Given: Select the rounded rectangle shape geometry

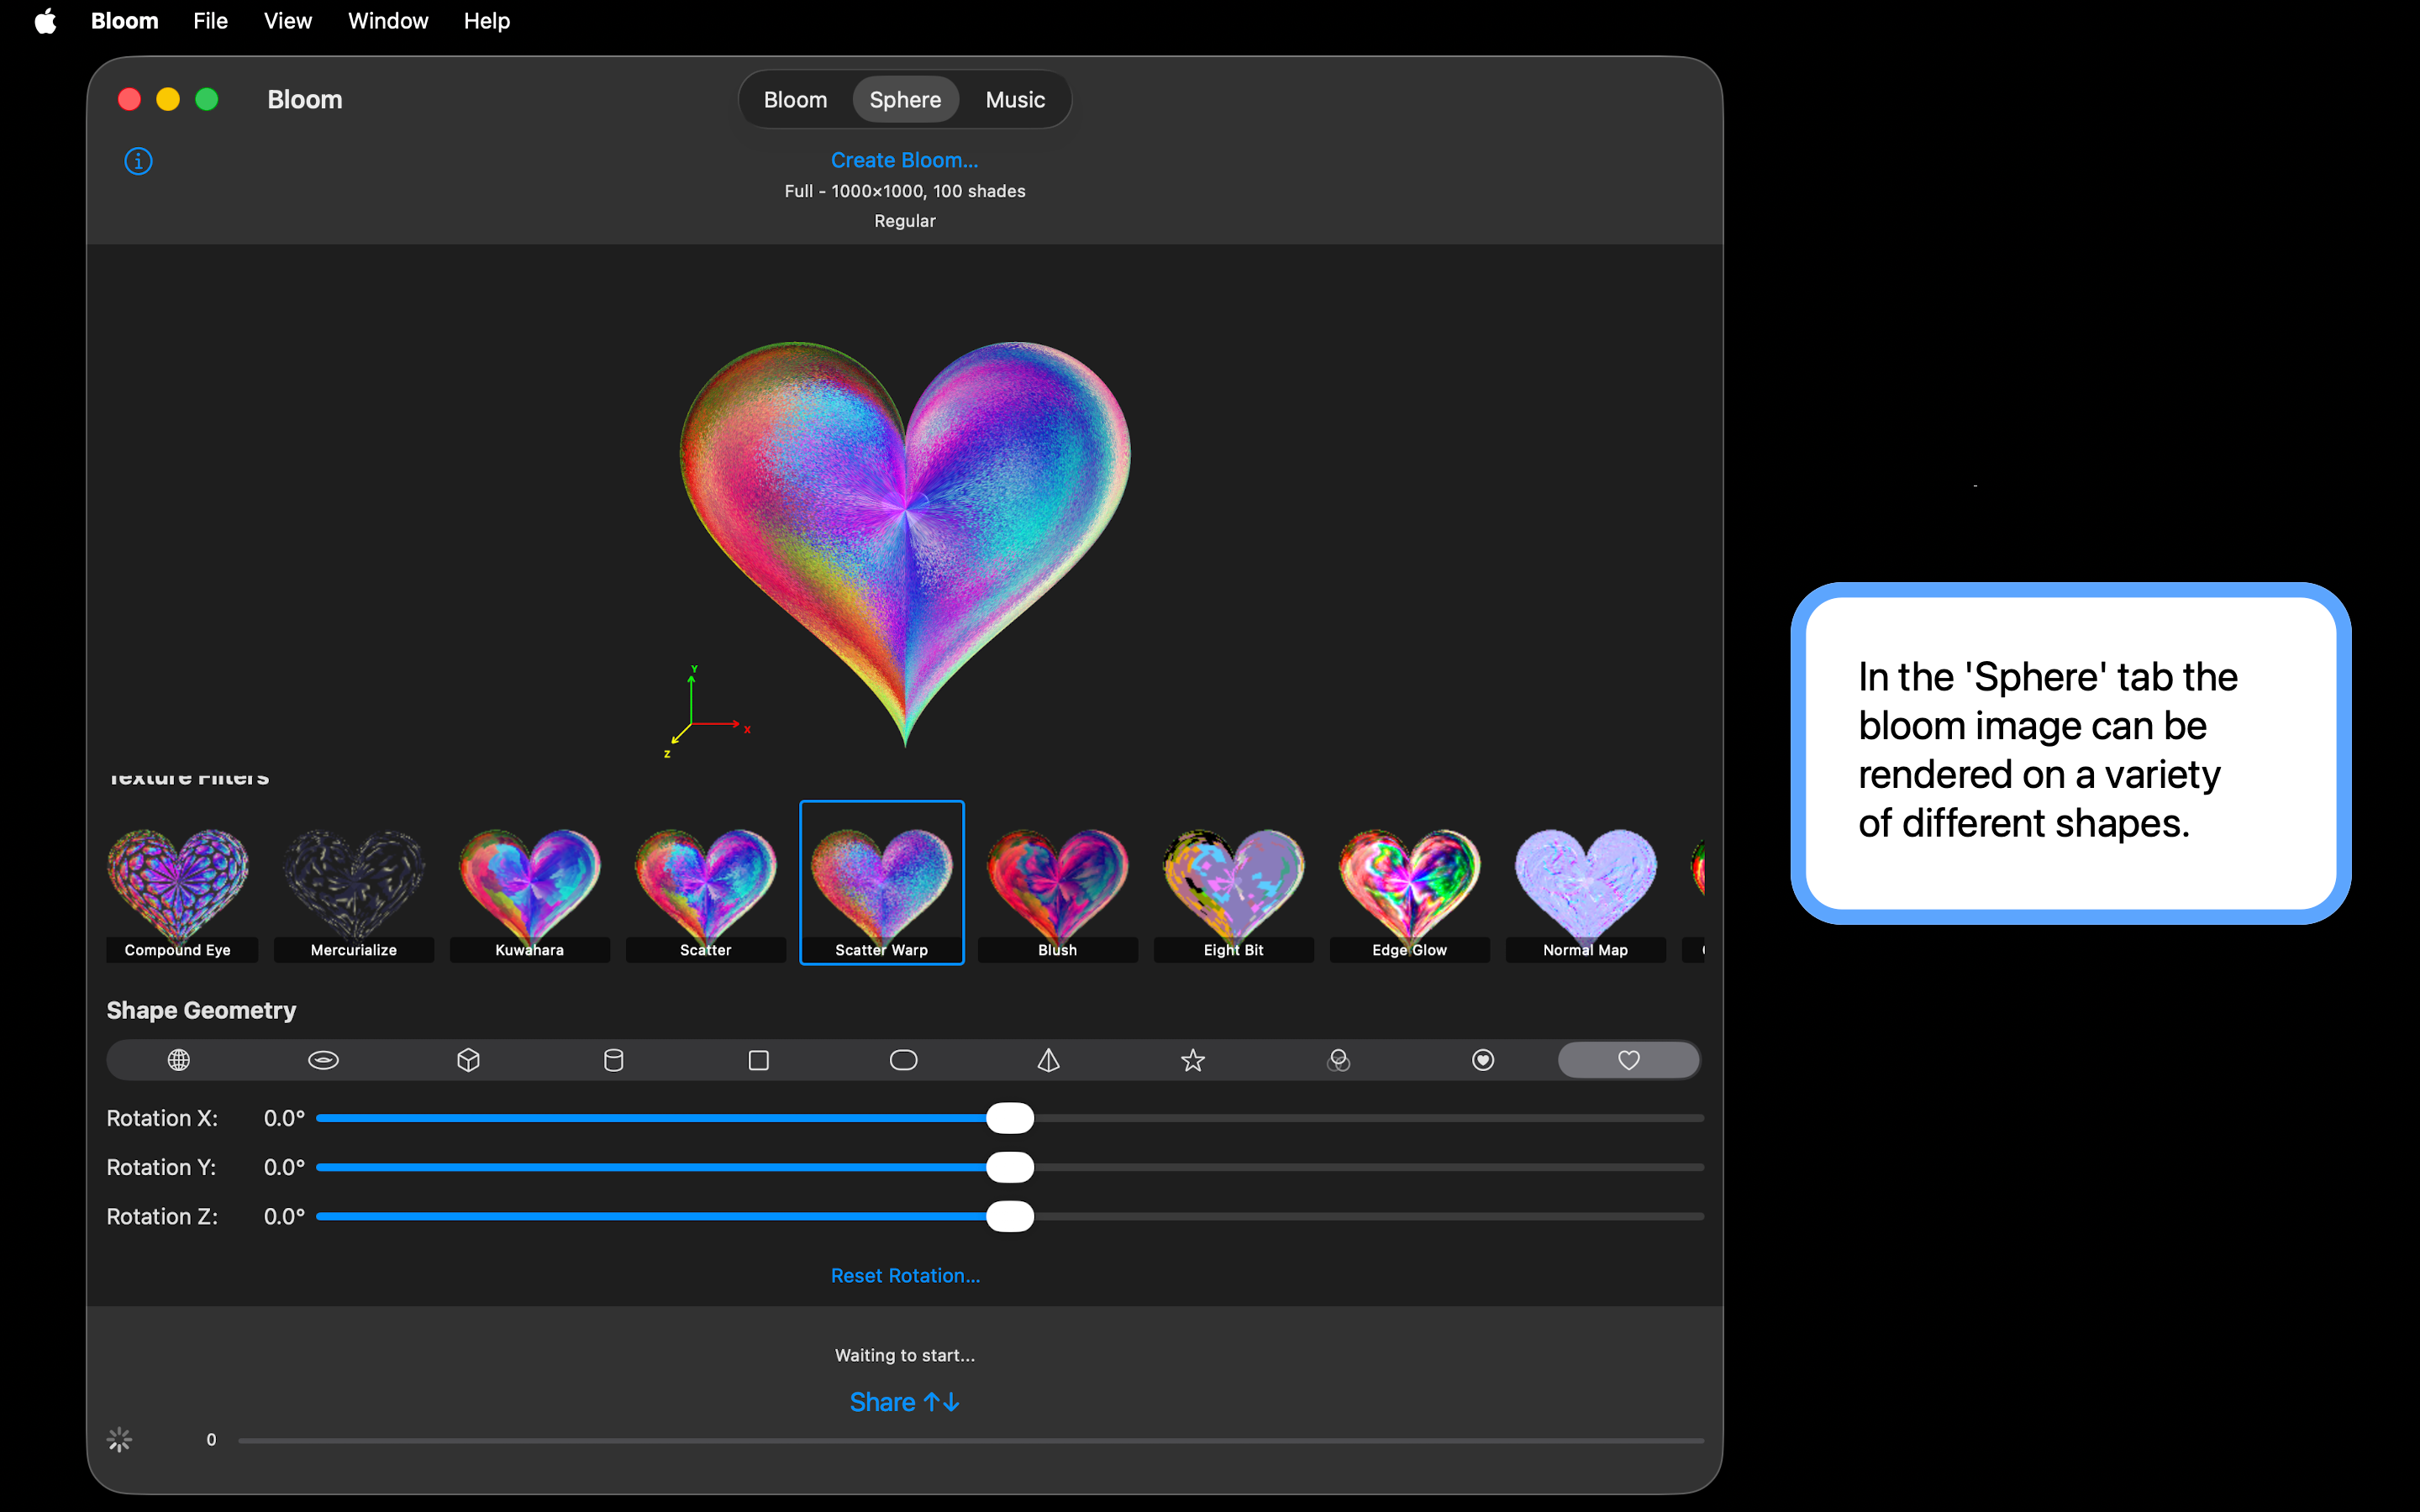Looking at the screenshot, I should click(x=904, y=1060).
